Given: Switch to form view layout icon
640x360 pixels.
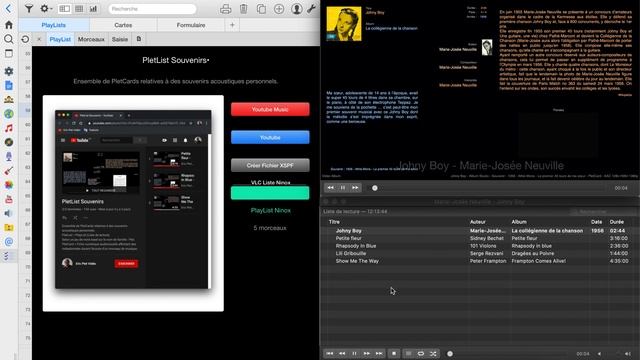Looking at the screenshot, I should (x=64, y=9).
